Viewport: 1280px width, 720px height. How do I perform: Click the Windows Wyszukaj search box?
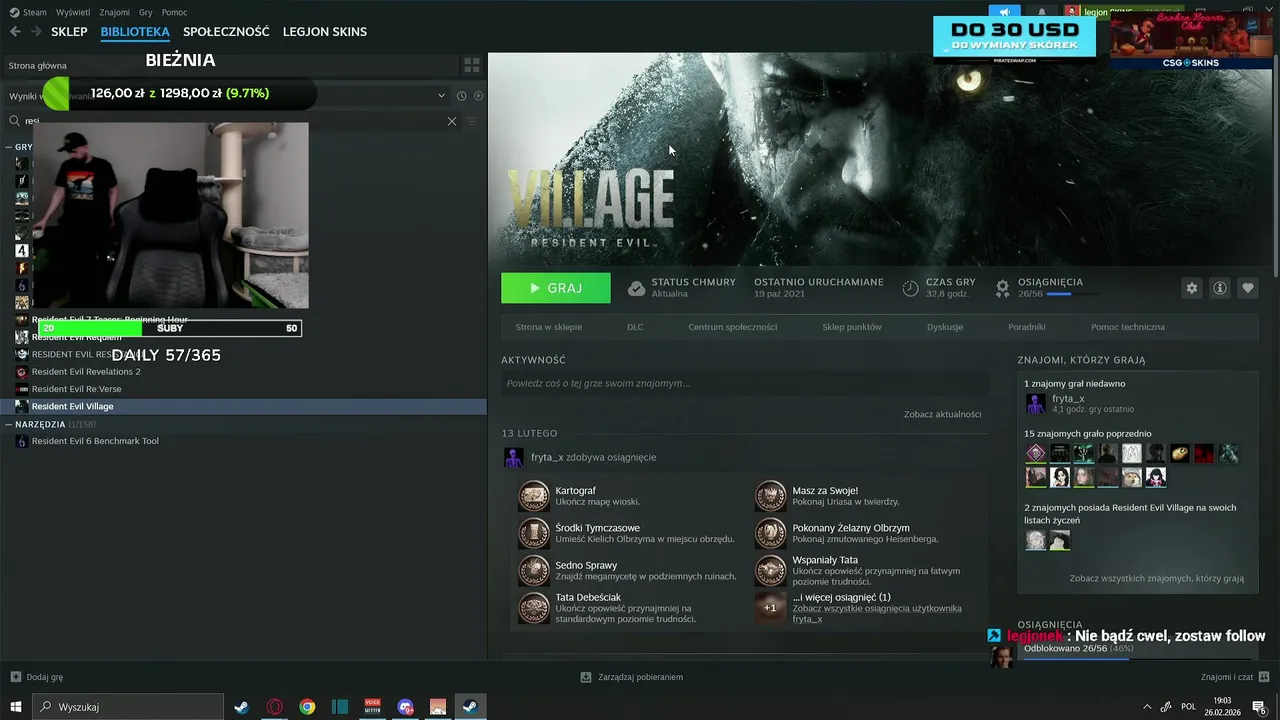[x=128, y=707]
